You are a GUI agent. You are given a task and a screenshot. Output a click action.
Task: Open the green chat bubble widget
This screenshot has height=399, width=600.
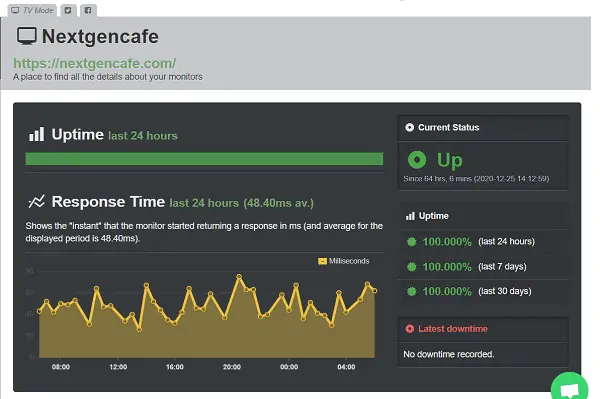click(570, 387)
